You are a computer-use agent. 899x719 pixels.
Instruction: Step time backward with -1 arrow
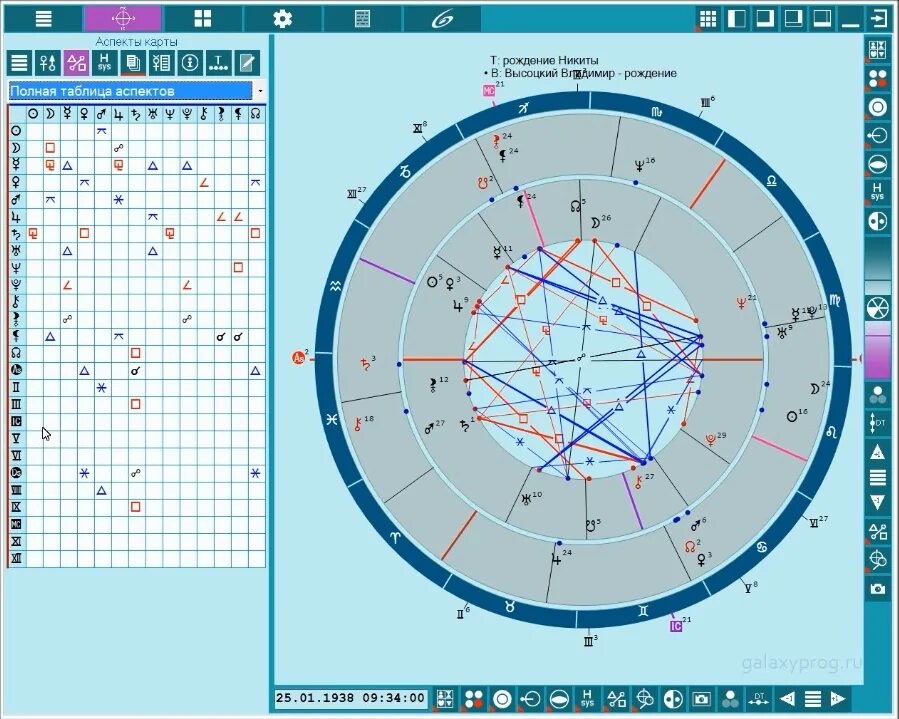click(787, 699)
